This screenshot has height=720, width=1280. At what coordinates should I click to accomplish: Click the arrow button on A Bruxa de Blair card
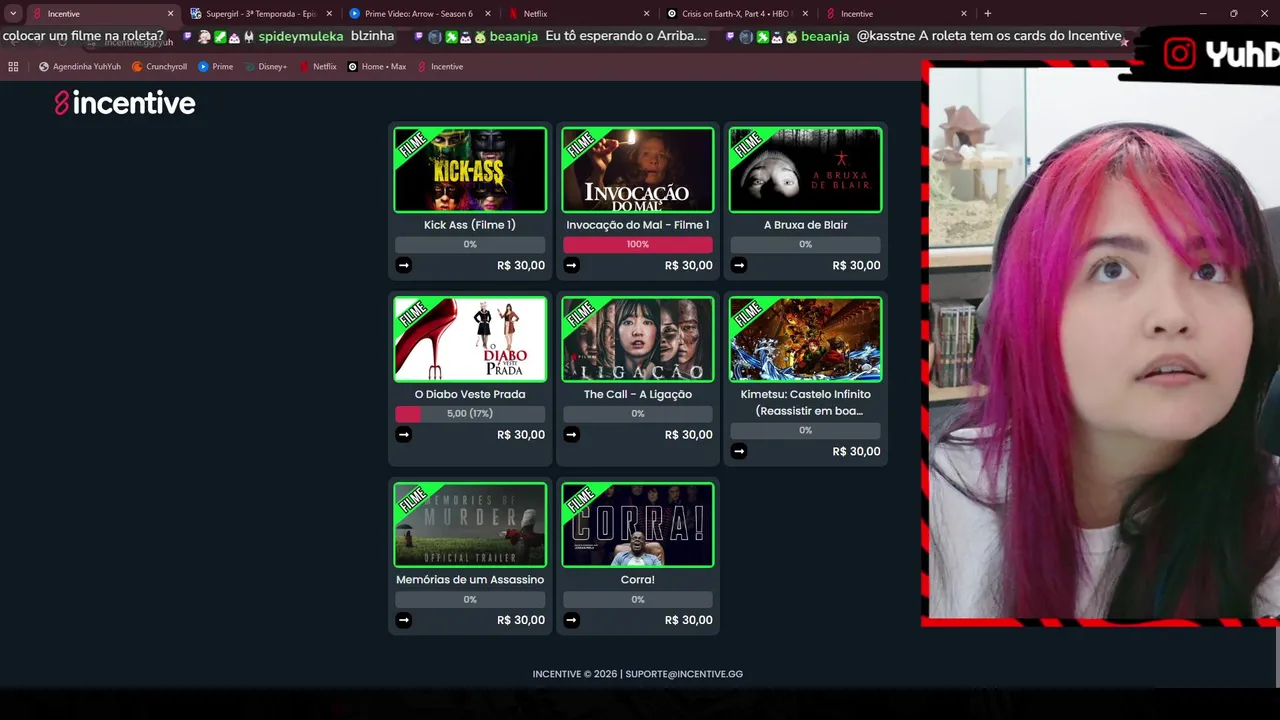pyautogui.click(x=739, y=265)
